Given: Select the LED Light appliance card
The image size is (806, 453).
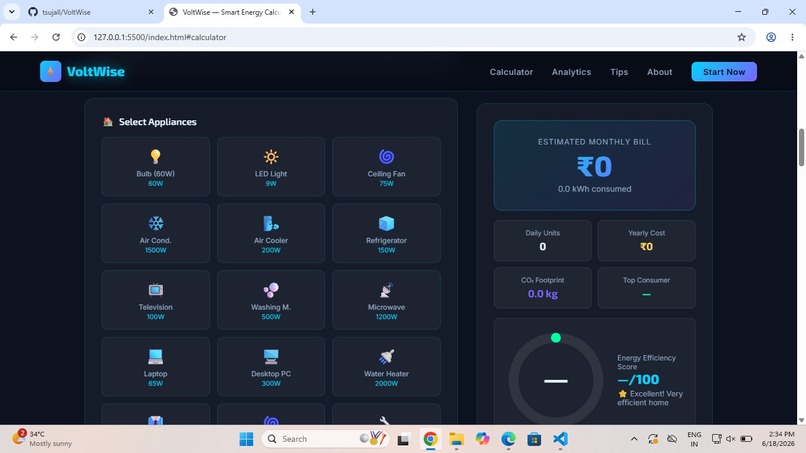Looking at the screenshot, I should (271, 167).
